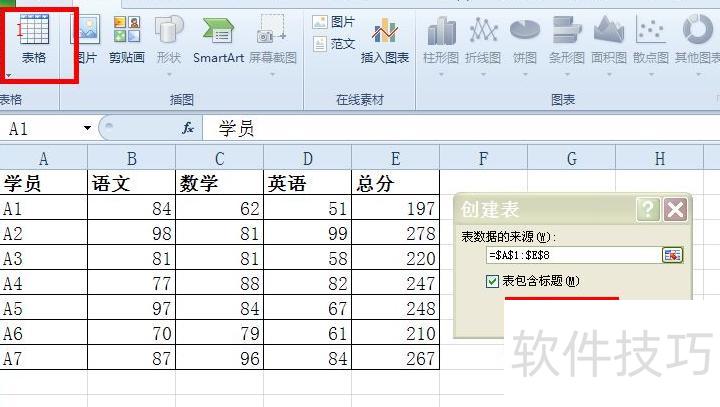The width and height of the screenshot is (720, 407).
Task: Select column B header
Action: pyautogui.click(x=131, y=158)
